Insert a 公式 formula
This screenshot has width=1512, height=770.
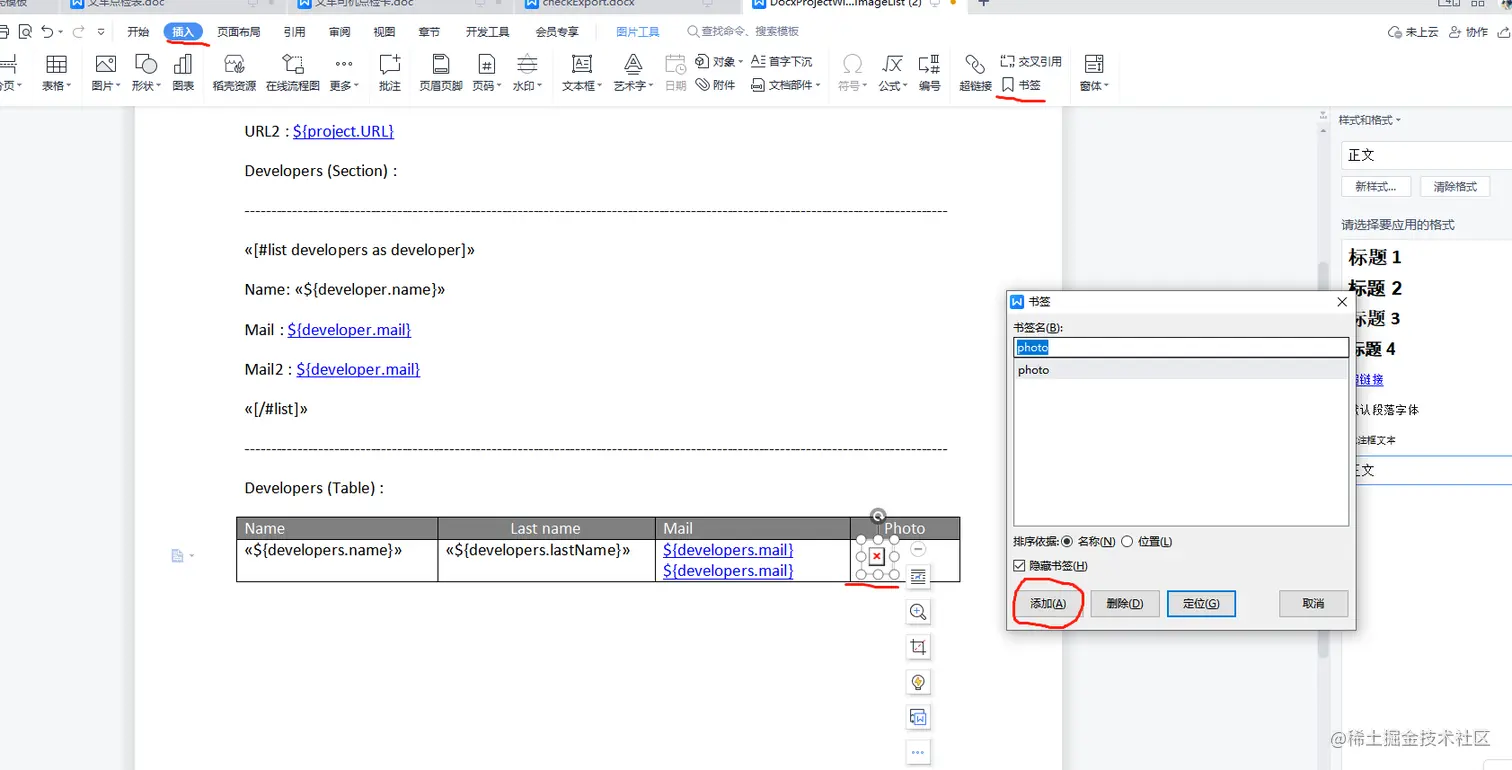891,70
